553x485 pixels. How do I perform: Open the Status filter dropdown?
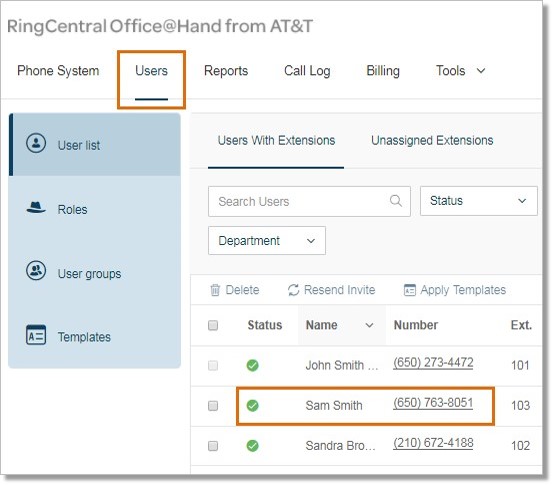[479, 201]
